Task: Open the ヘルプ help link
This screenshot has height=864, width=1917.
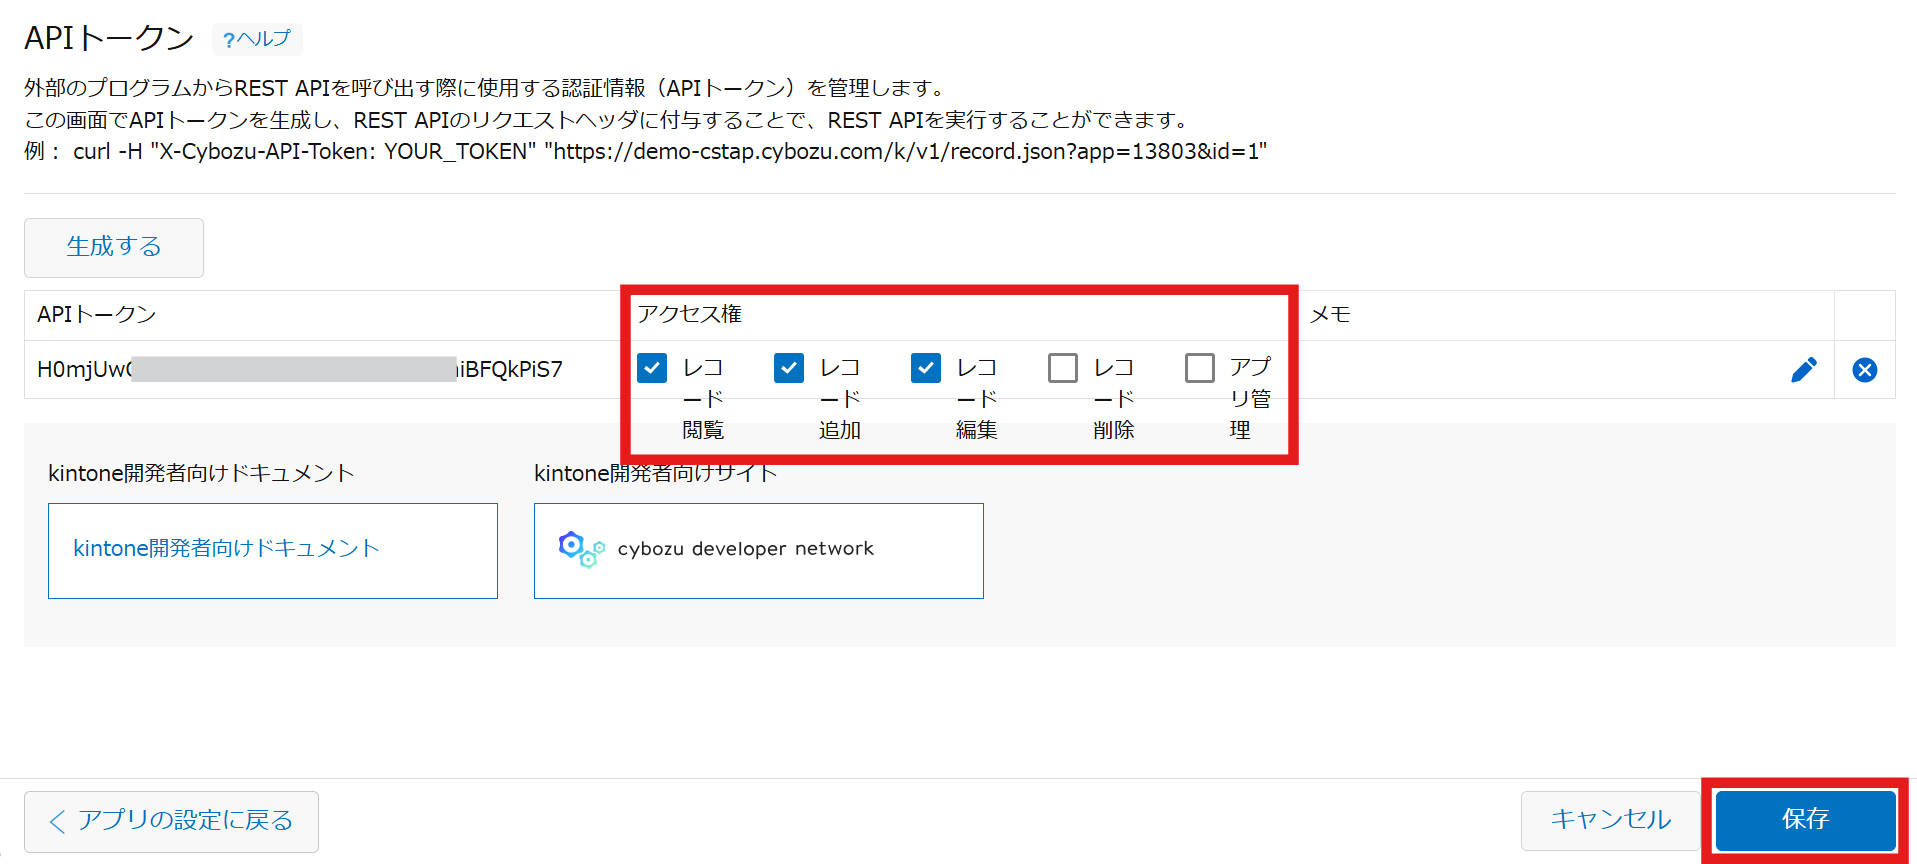Action: (257, 39)
